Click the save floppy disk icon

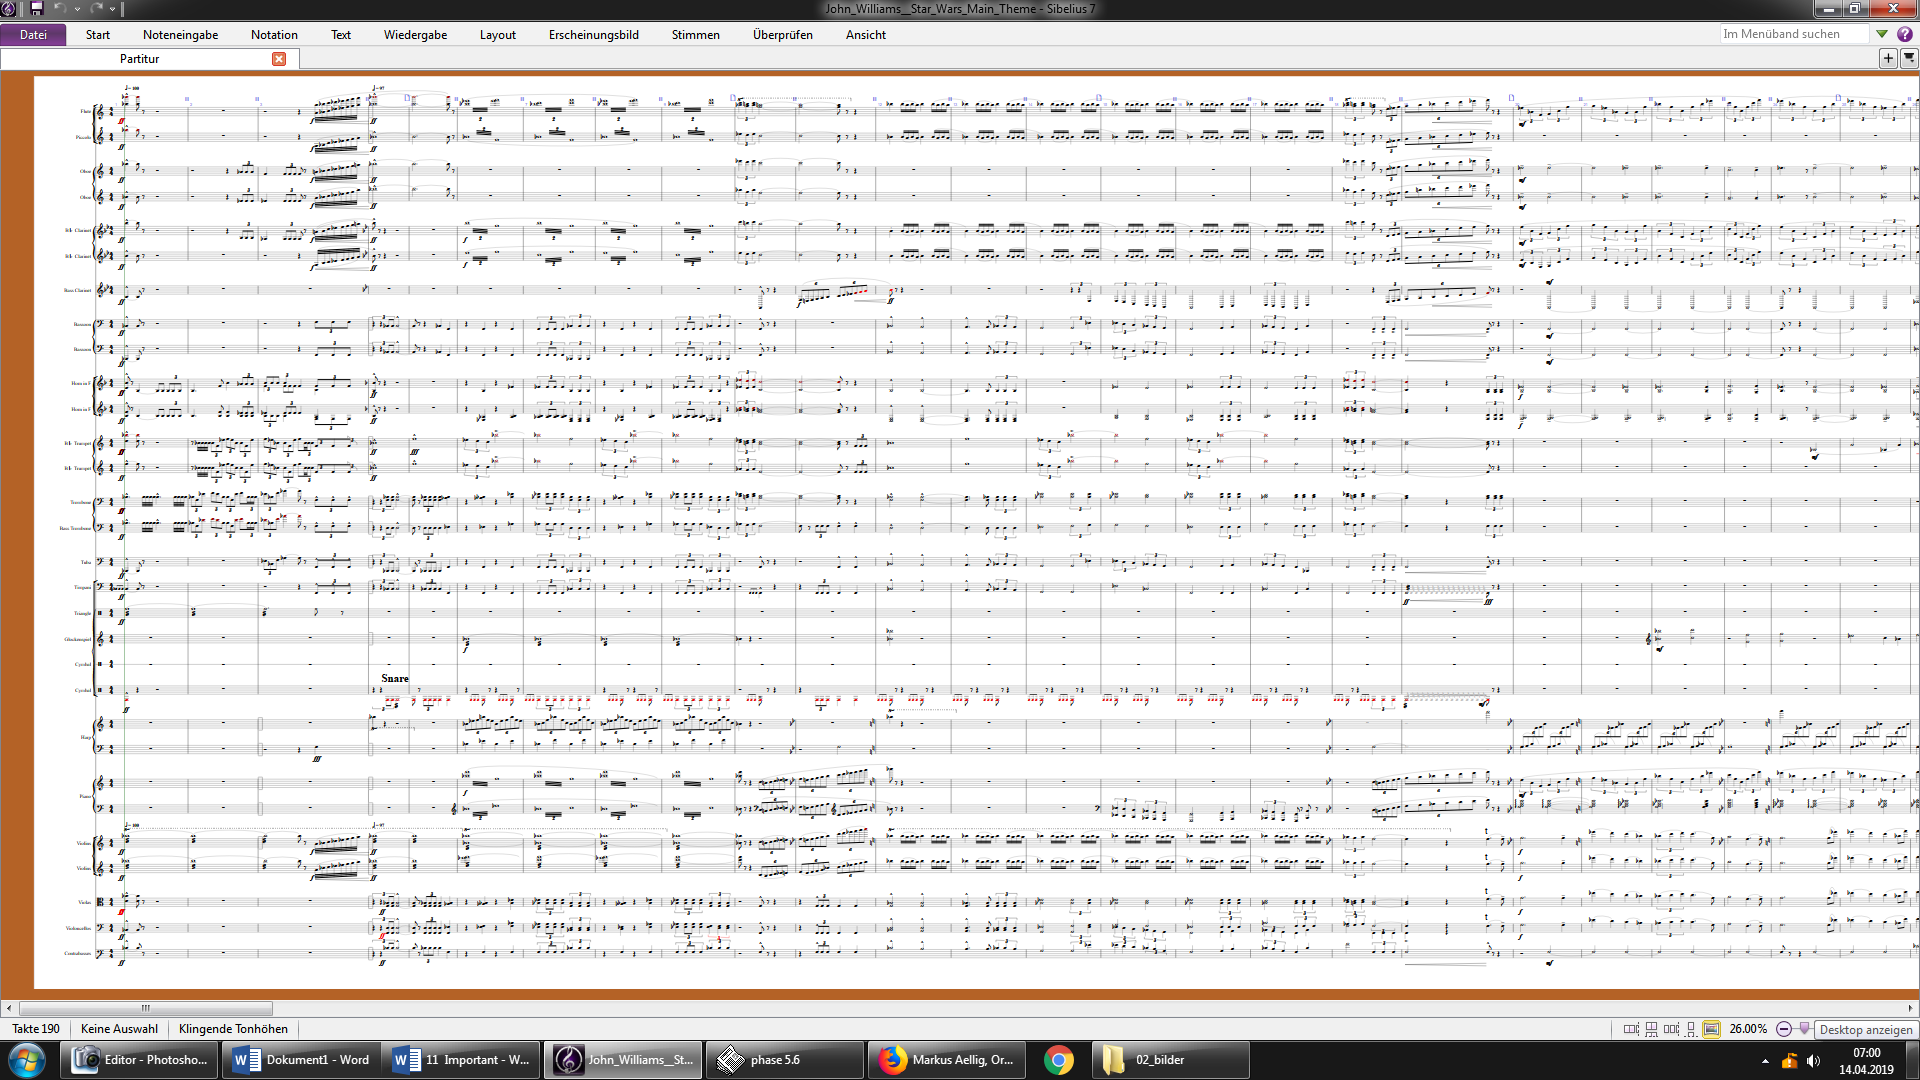37,8
